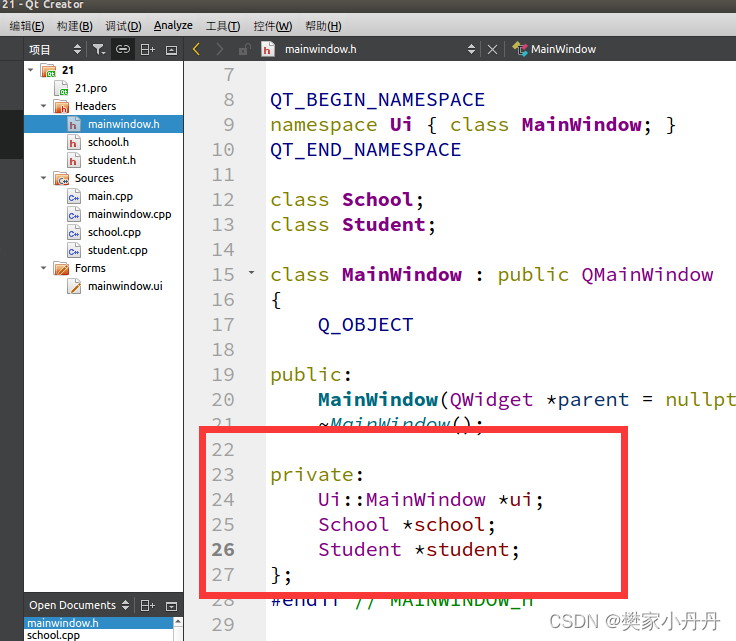Open the 项目 view selector dropdown
The height and width of the screenshot is (641, 736).
tap(55, 49)
